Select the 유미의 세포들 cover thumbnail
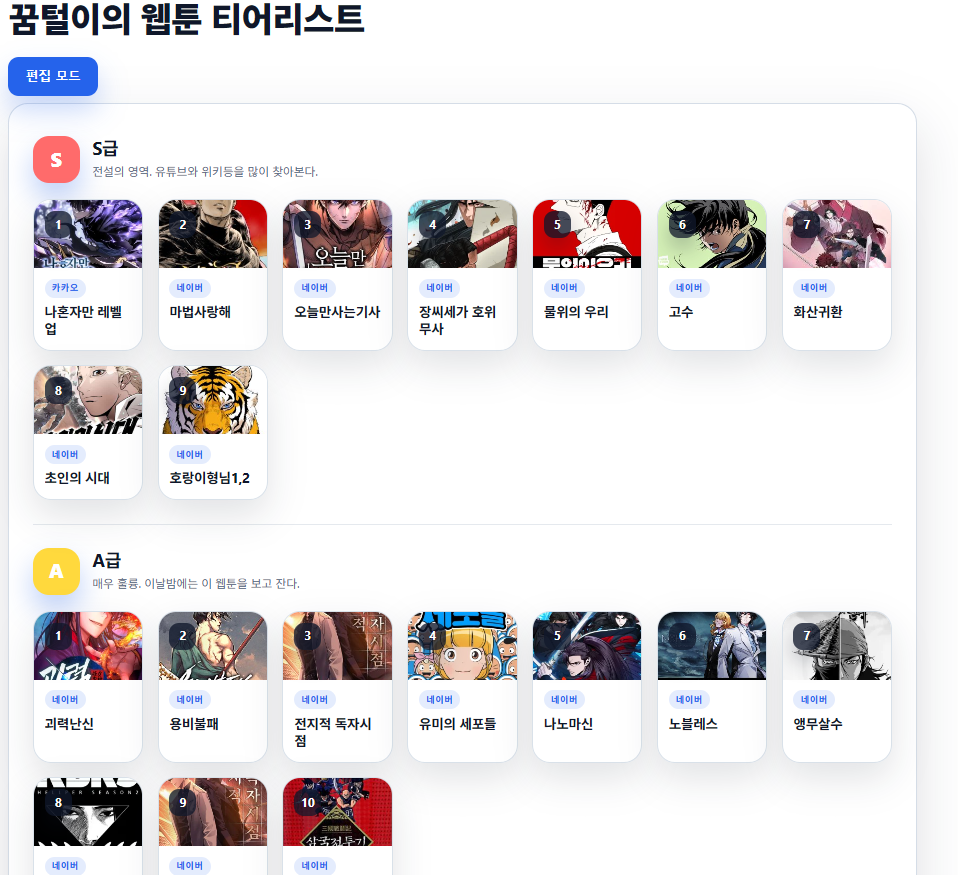 [x=463, y=646]
